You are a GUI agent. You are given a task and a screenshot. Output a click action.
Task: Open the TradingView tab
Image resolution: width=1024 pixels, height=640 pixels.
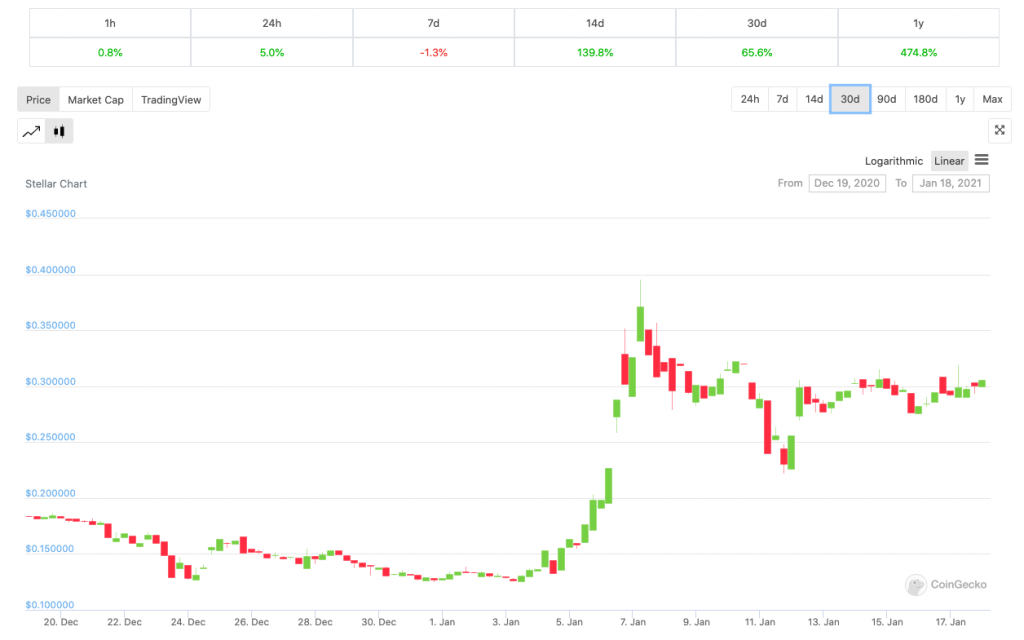coord(169,99)
